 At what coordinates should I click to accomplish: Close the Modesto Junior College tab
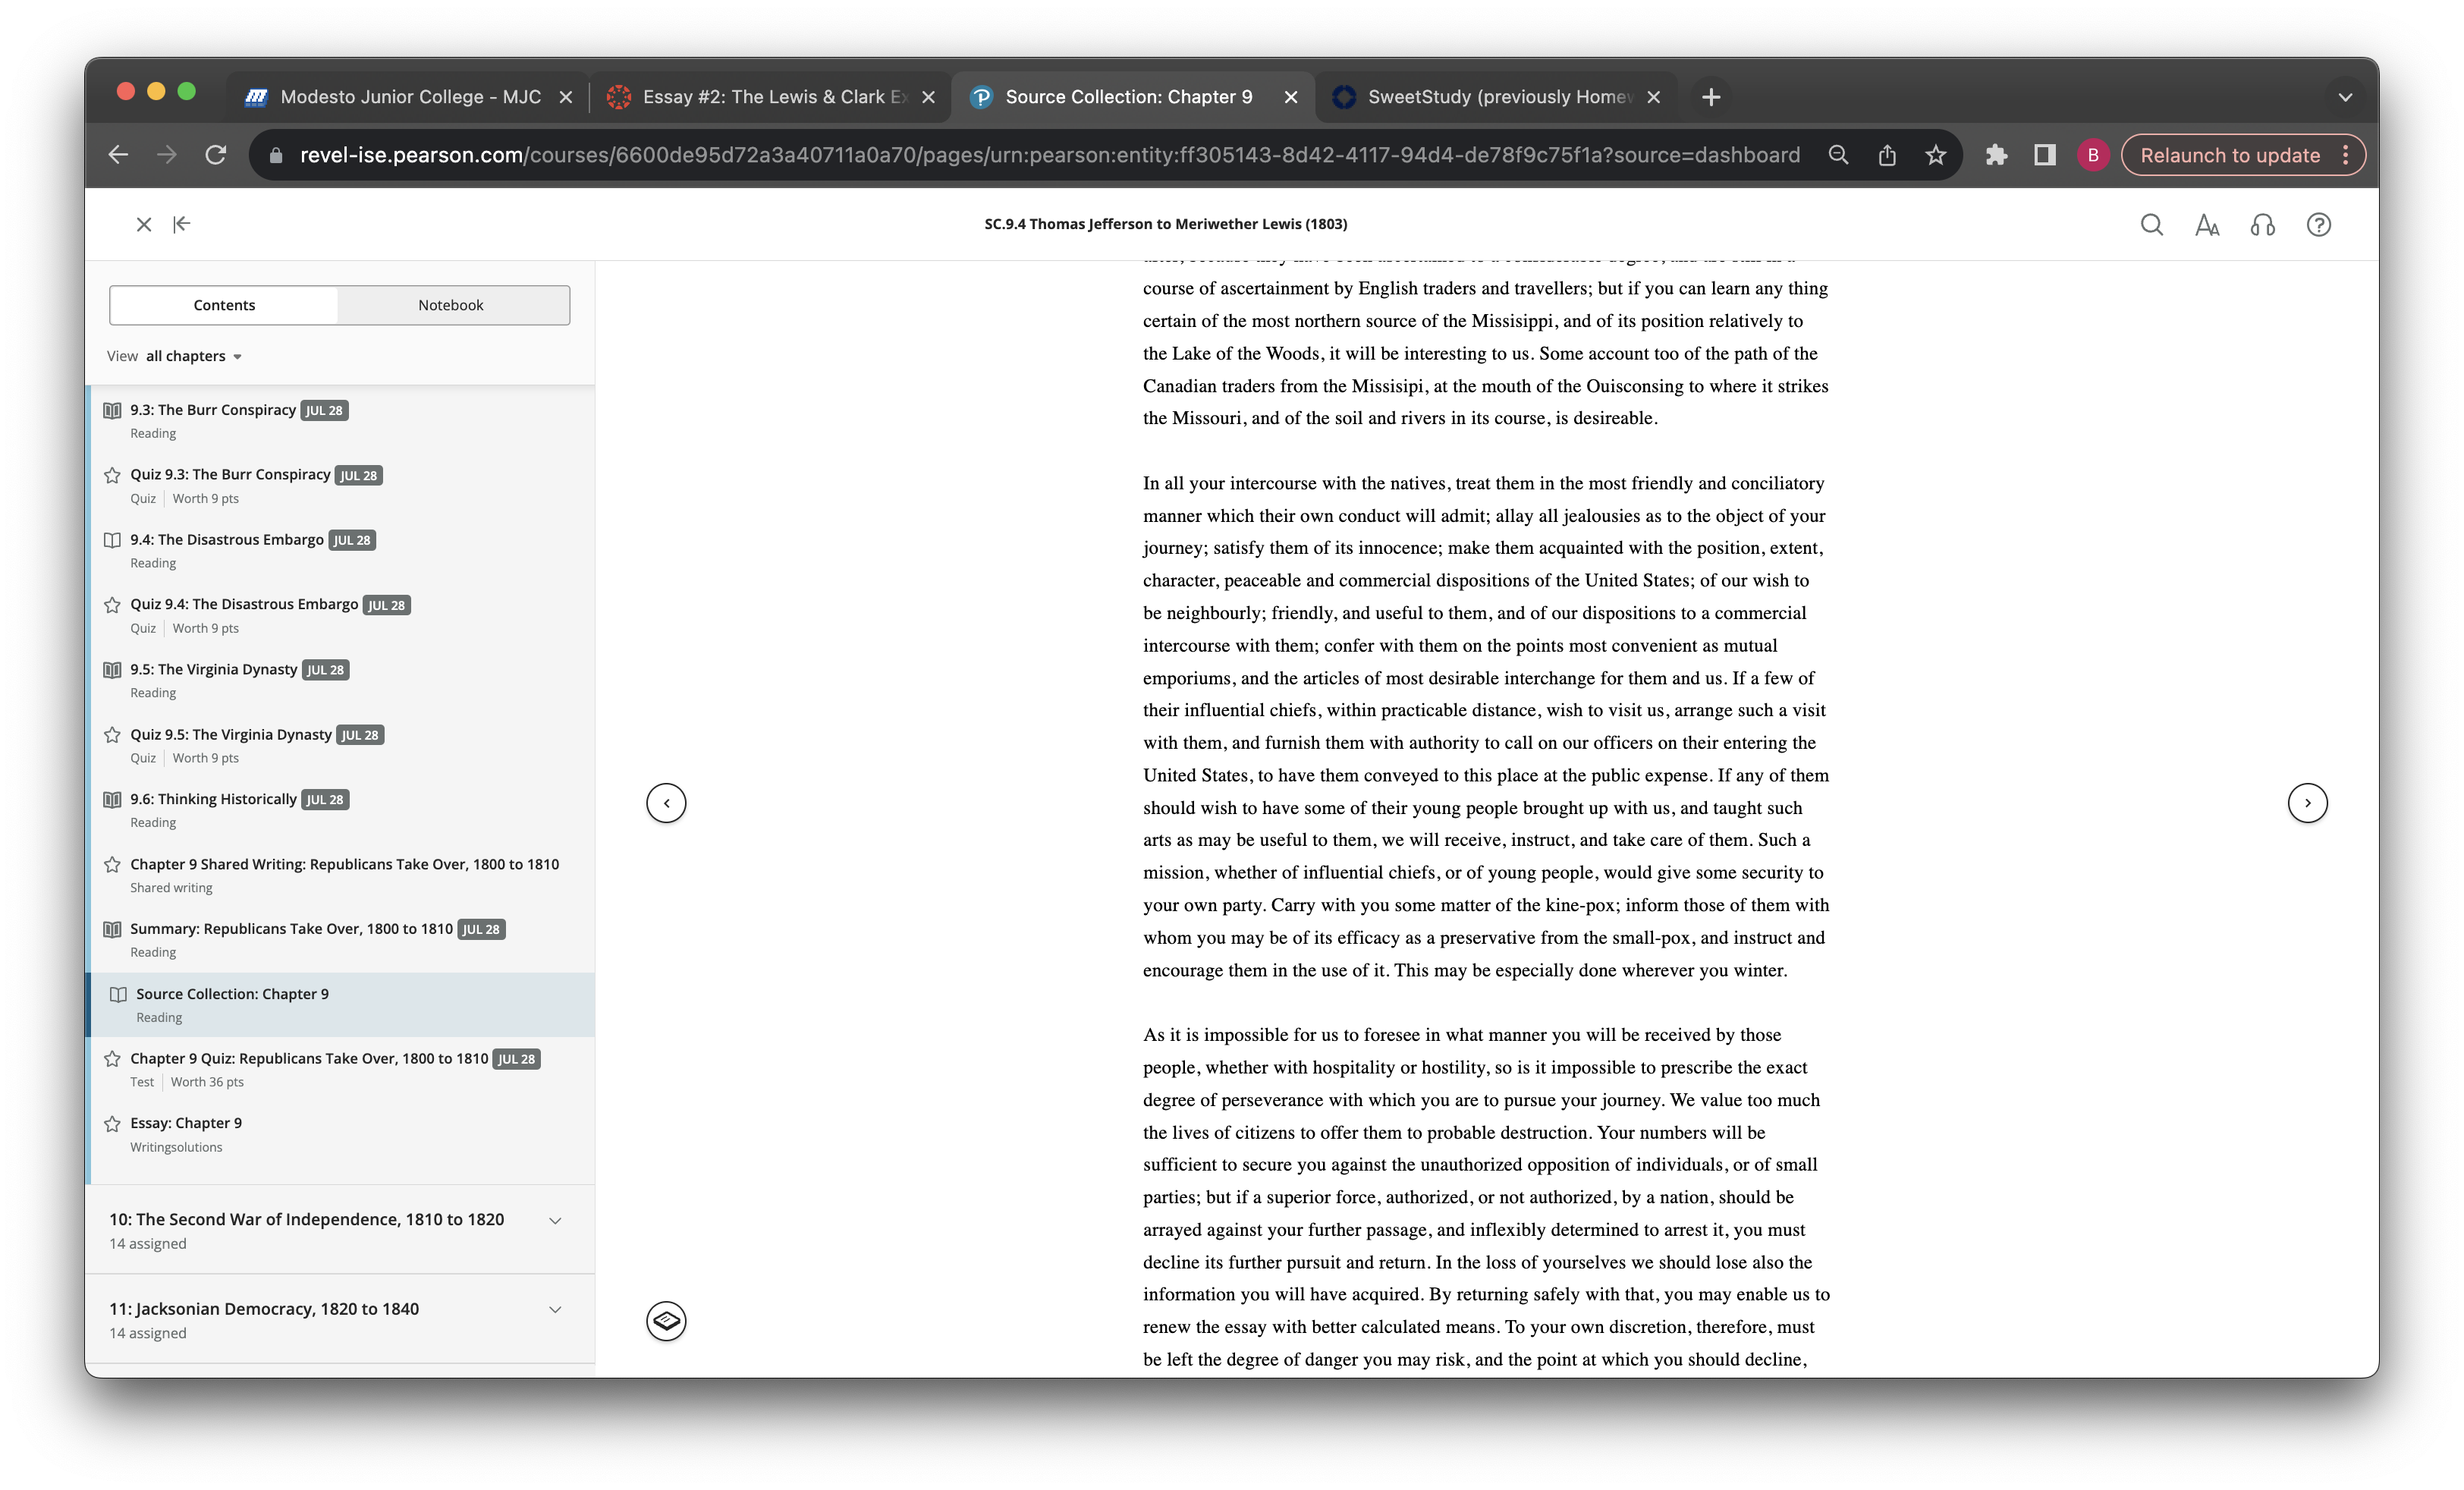tap(566, 97)
